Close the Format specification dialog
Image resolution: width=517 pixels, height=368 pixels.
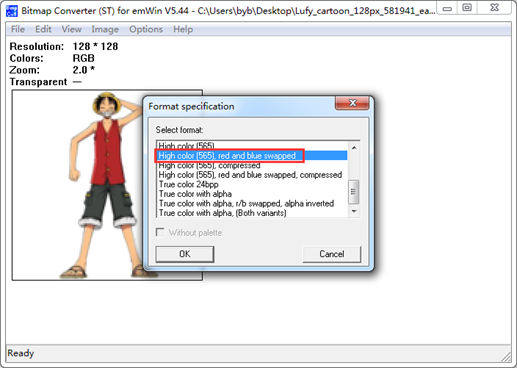pos(352,103)
